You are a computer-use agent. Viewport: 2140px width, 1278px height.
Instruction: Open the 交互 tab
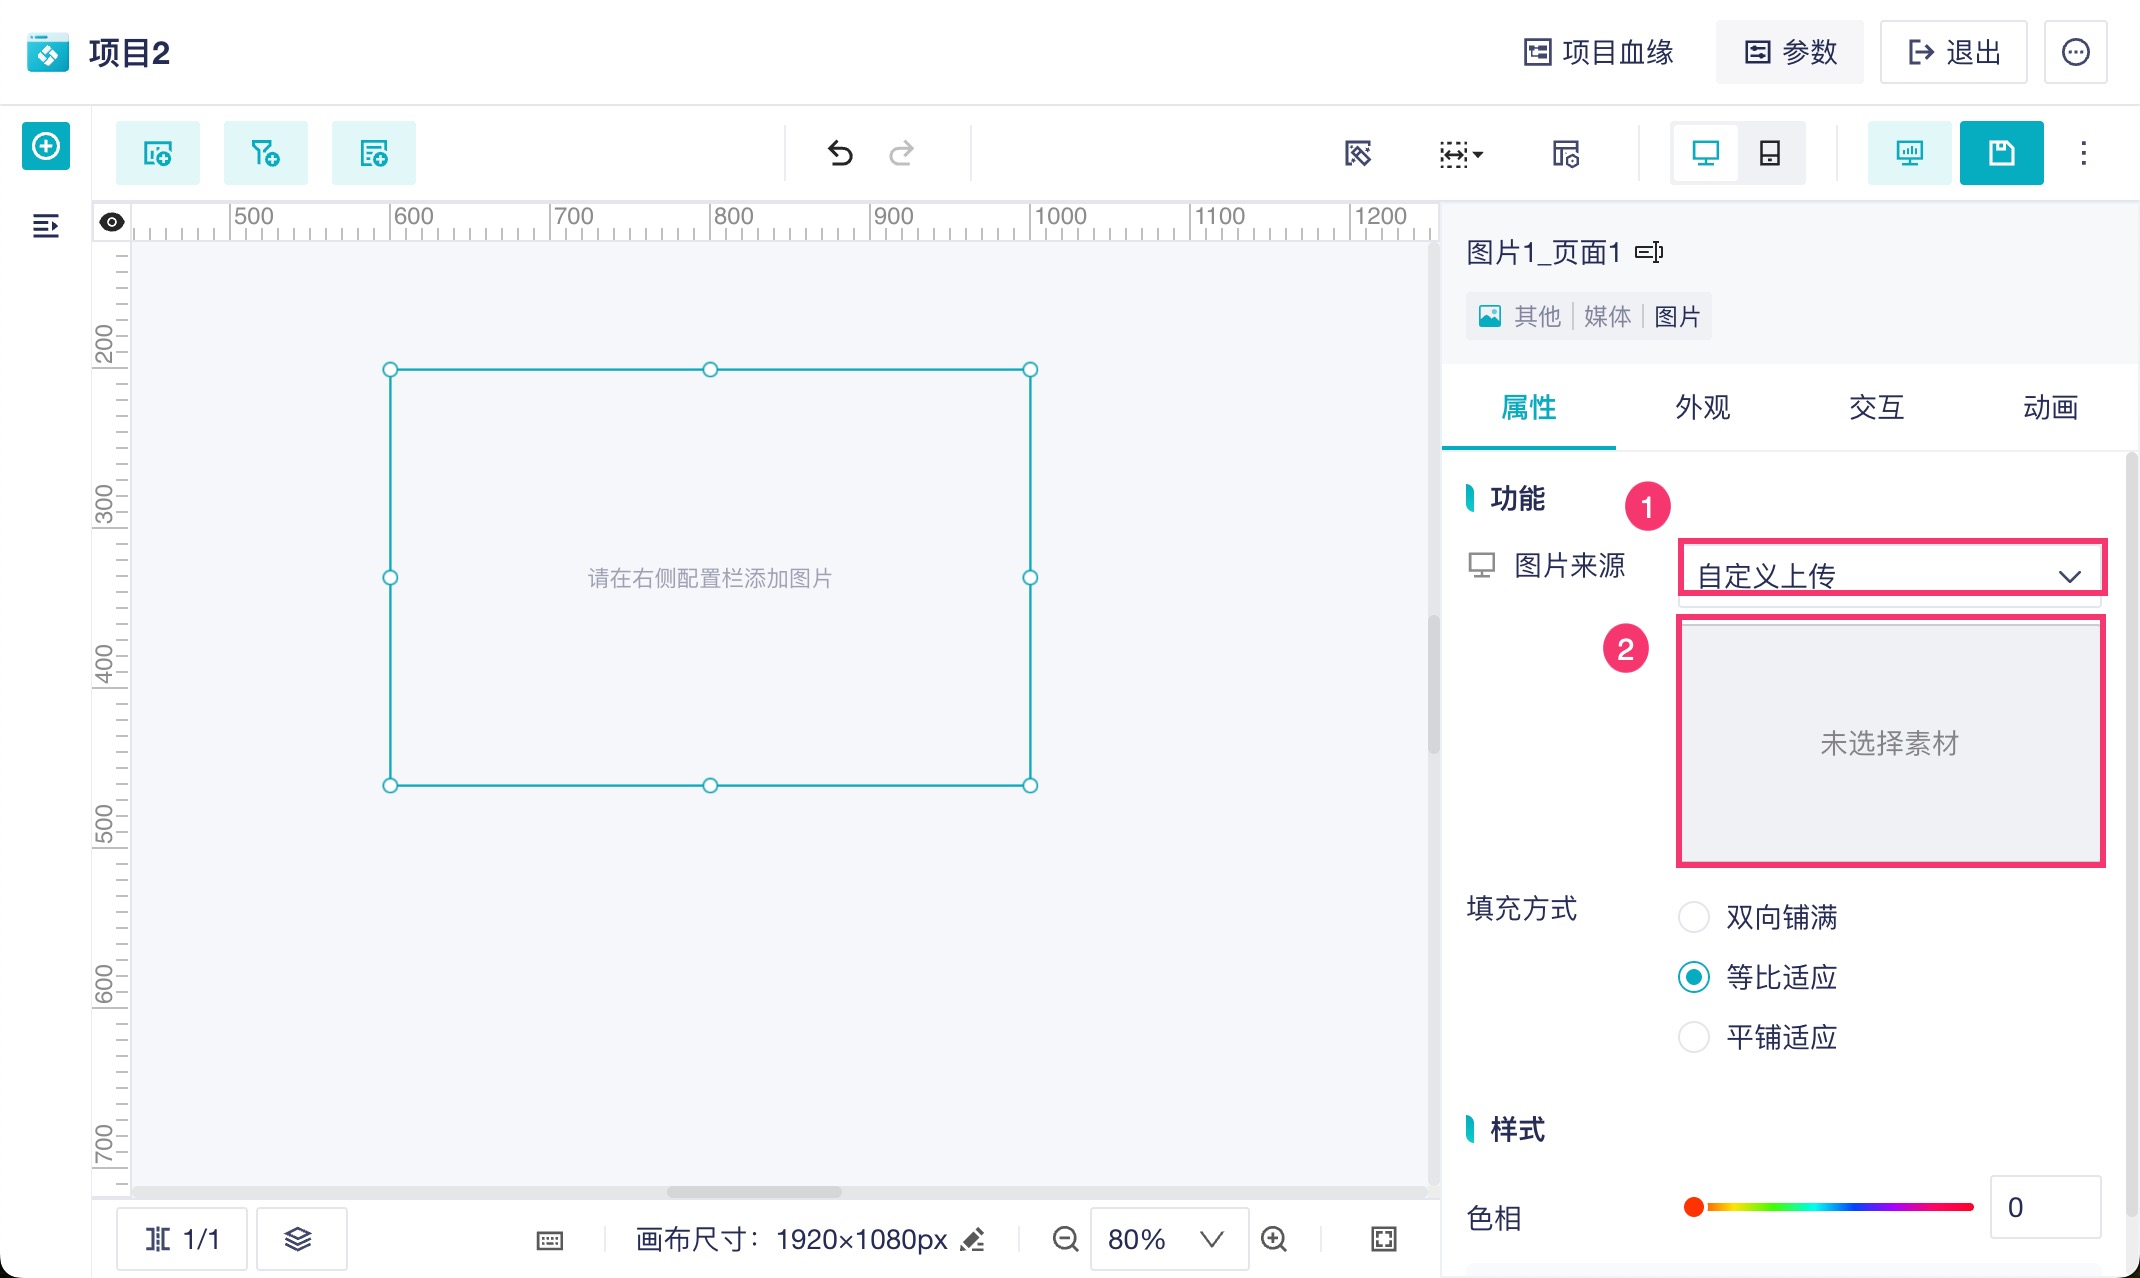[x=1876, y=408]
